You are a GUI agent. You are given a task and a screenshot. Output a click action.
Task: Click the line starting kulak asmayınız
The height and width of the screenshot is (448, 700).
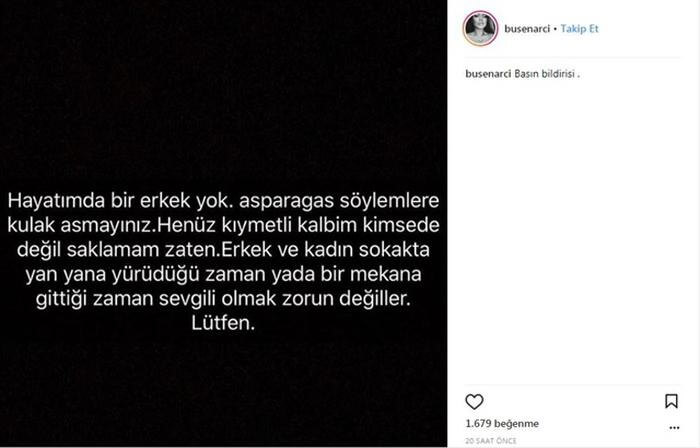(223, 225)
